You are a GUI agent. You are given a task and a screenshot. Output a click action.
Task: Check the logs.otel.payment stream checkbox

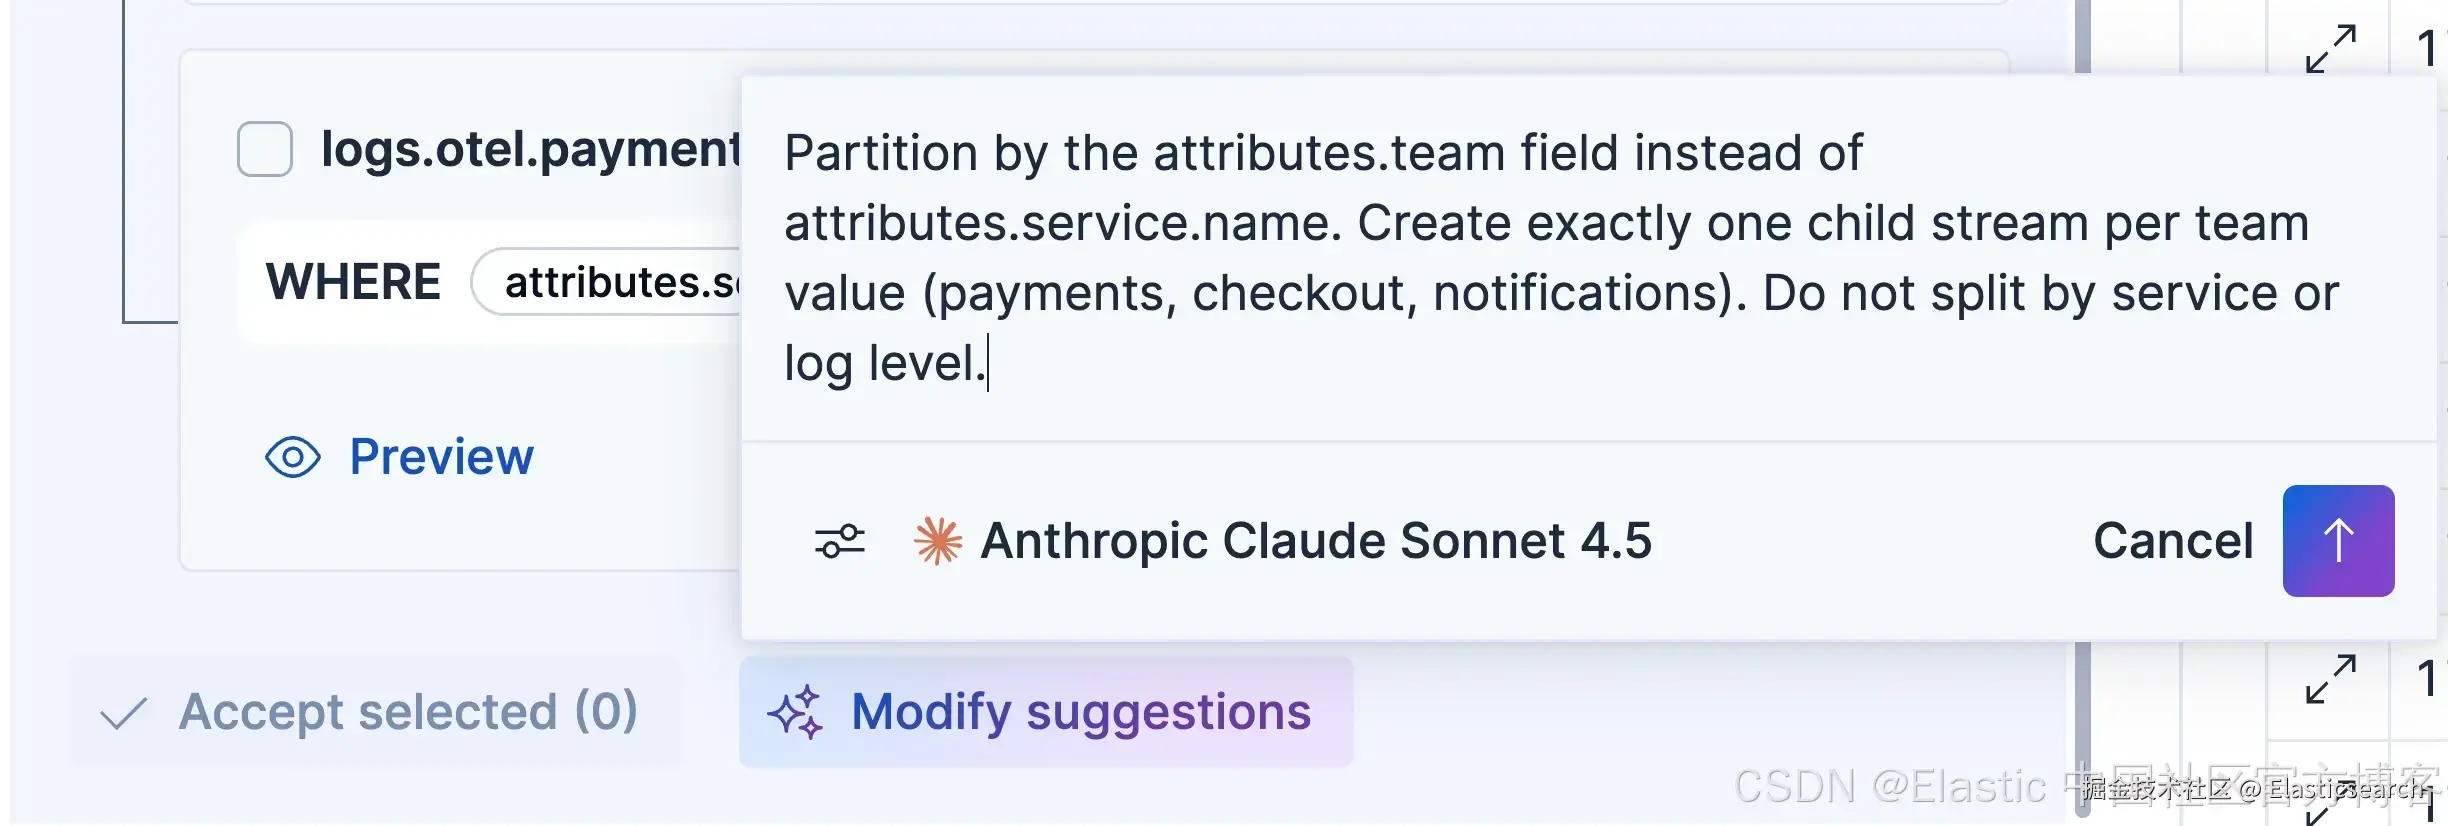pyautogui.click(x=265, y=149)
